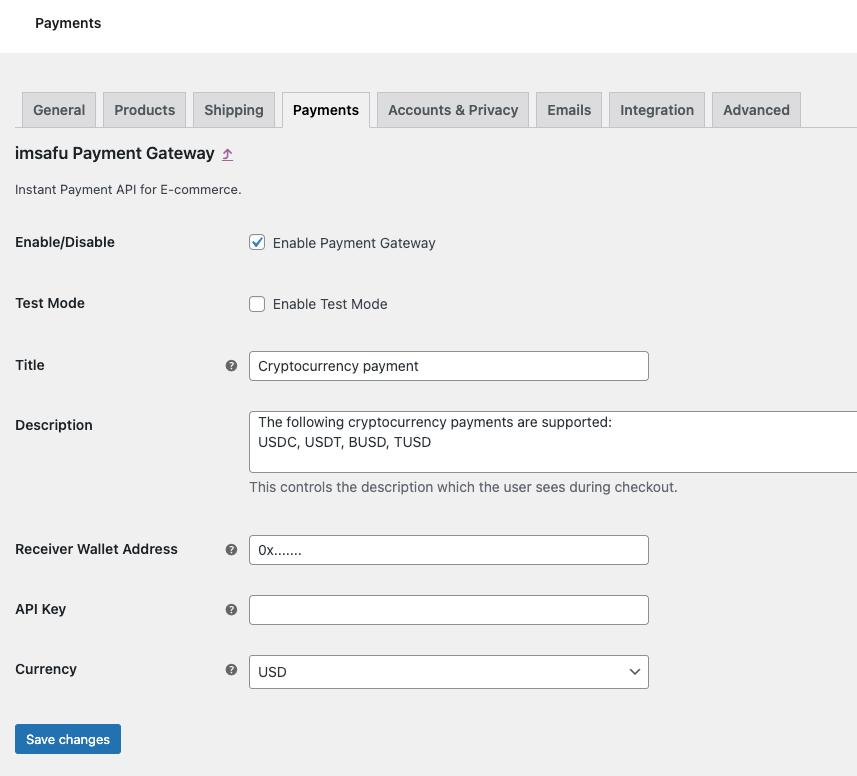
Task: Click into the Title text field
Action: pyautogui.click(x=448, y=366)
